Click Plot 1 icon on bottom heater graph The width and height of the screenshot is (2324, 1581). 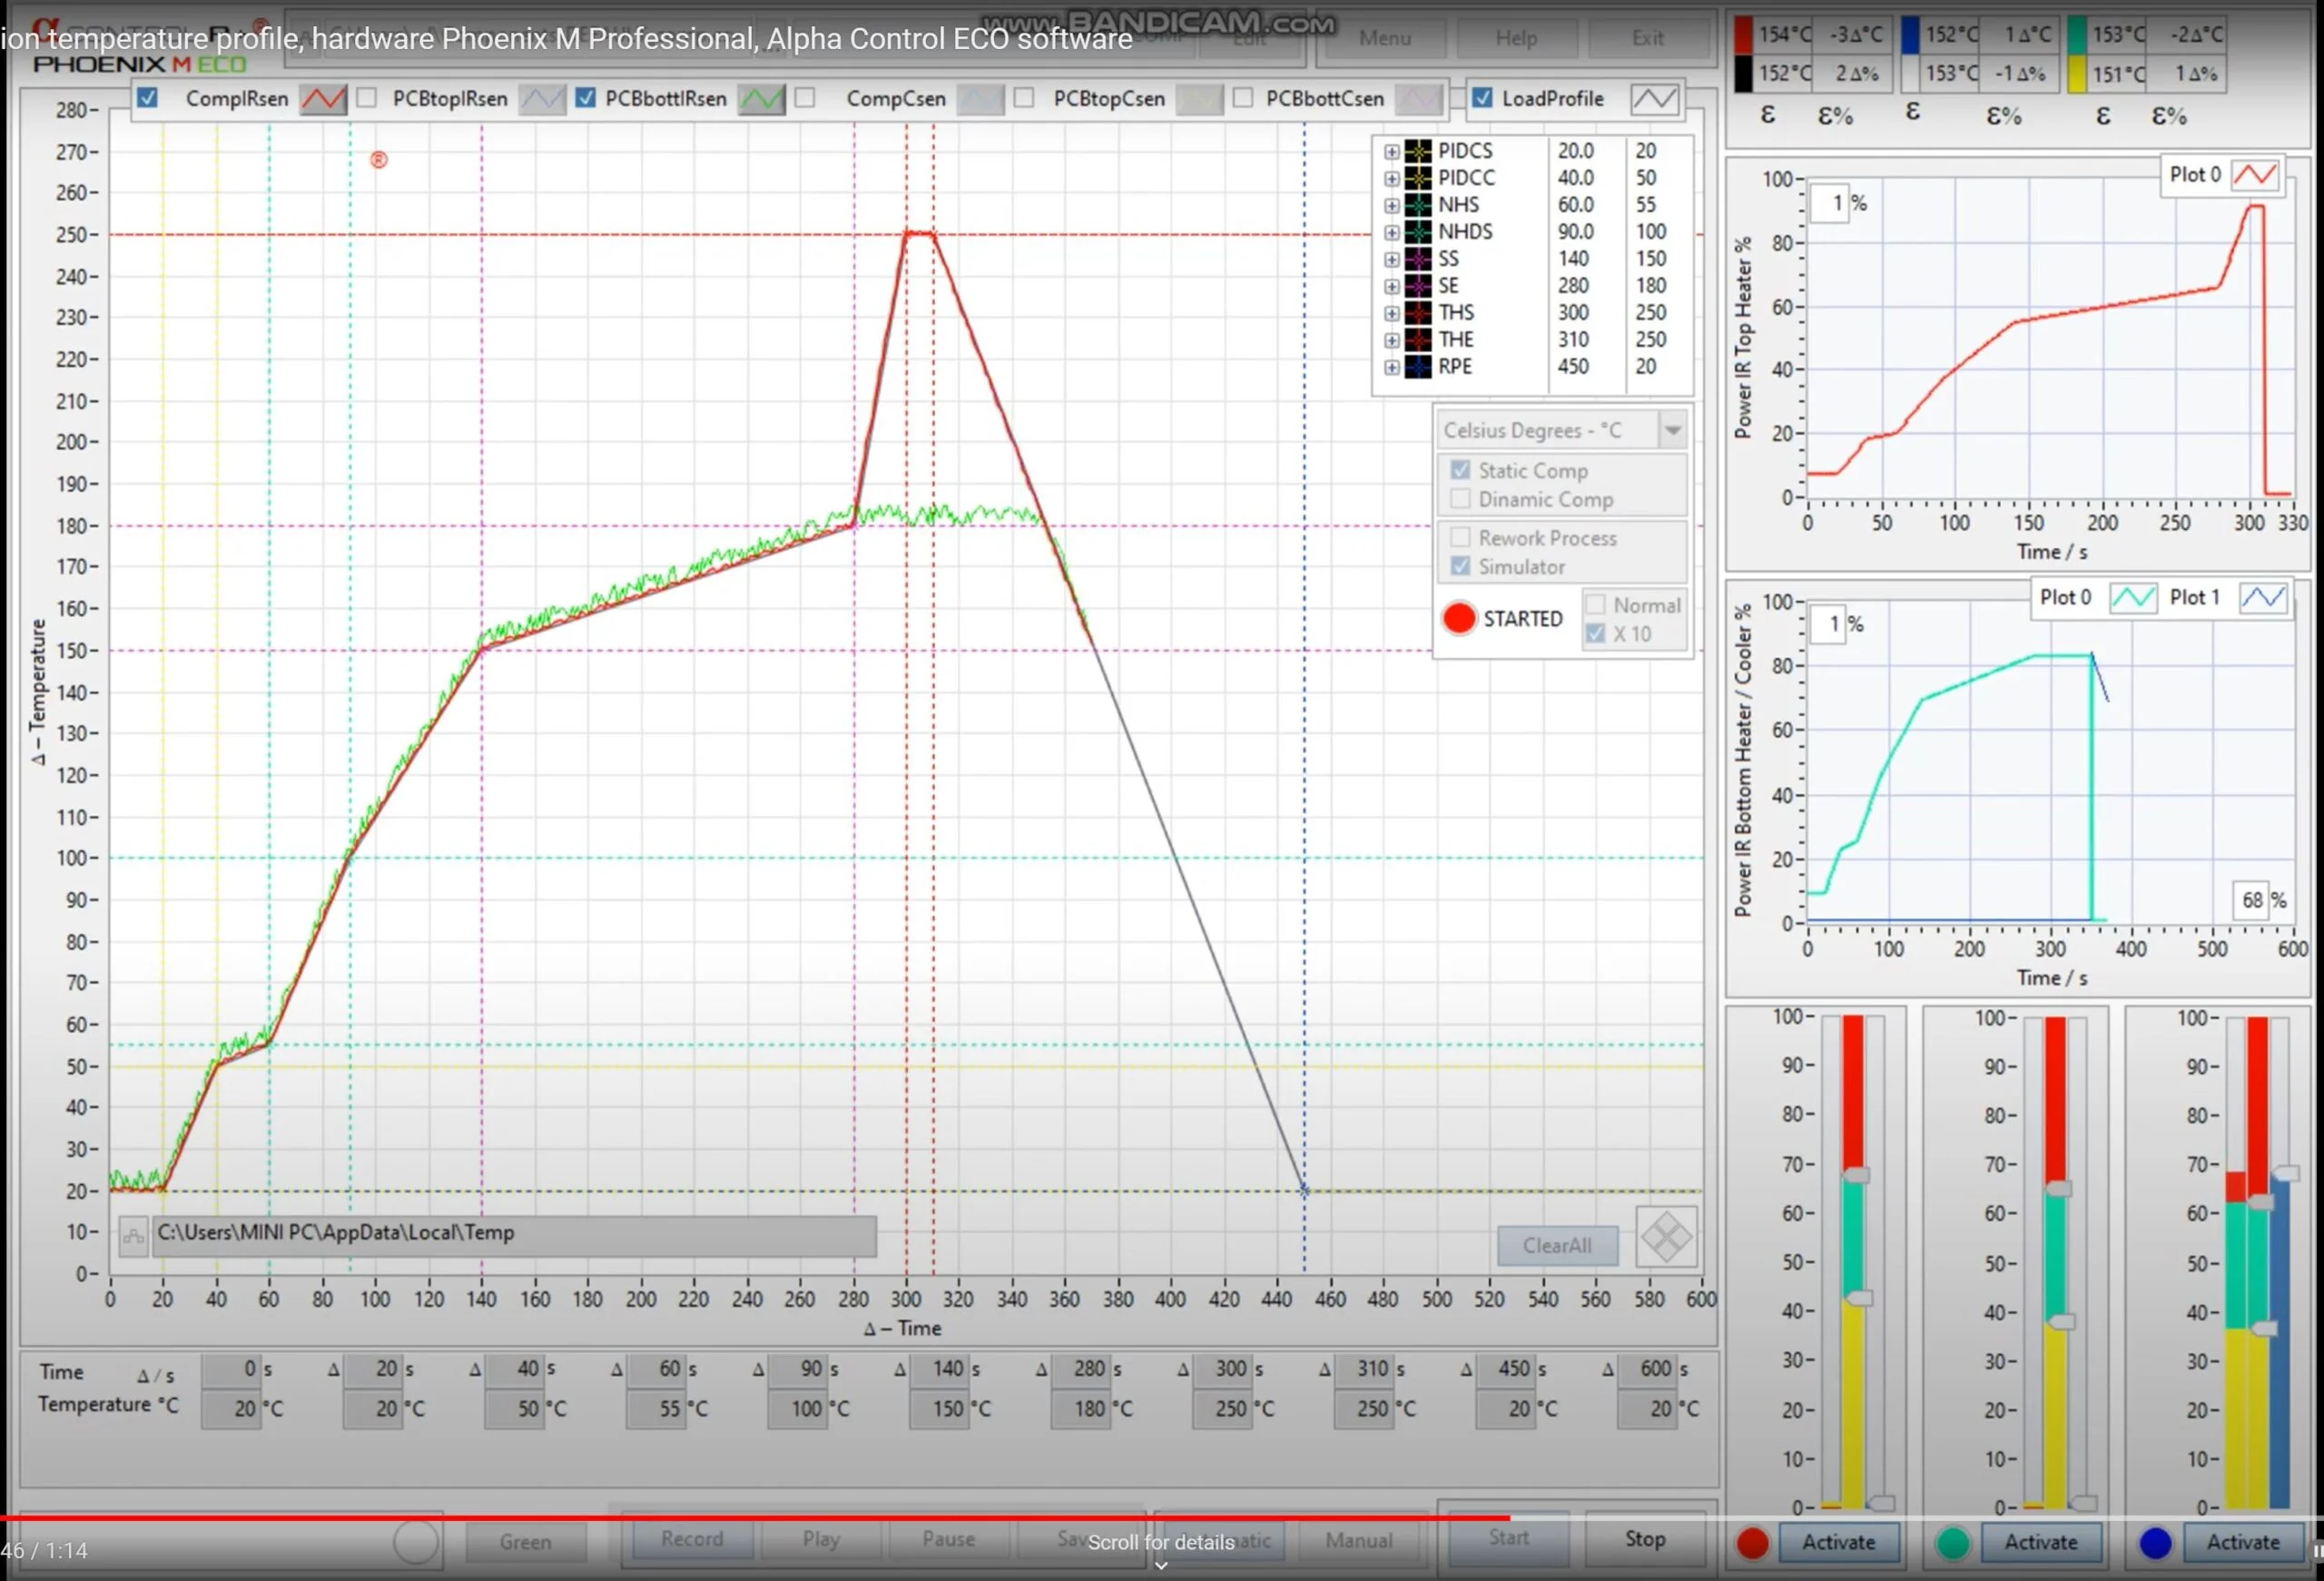2262,597
